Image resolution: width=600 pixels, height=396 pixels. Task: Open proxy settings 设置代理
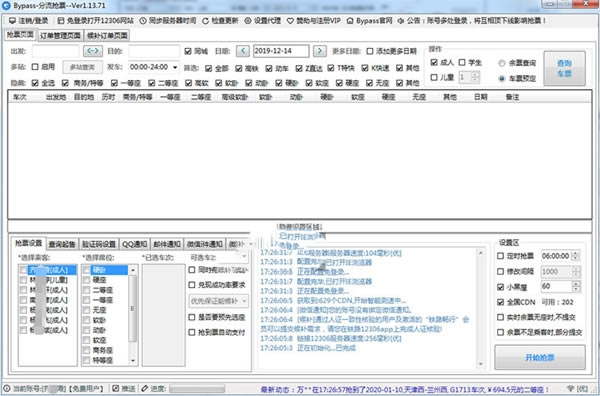[x=262, y=21]
